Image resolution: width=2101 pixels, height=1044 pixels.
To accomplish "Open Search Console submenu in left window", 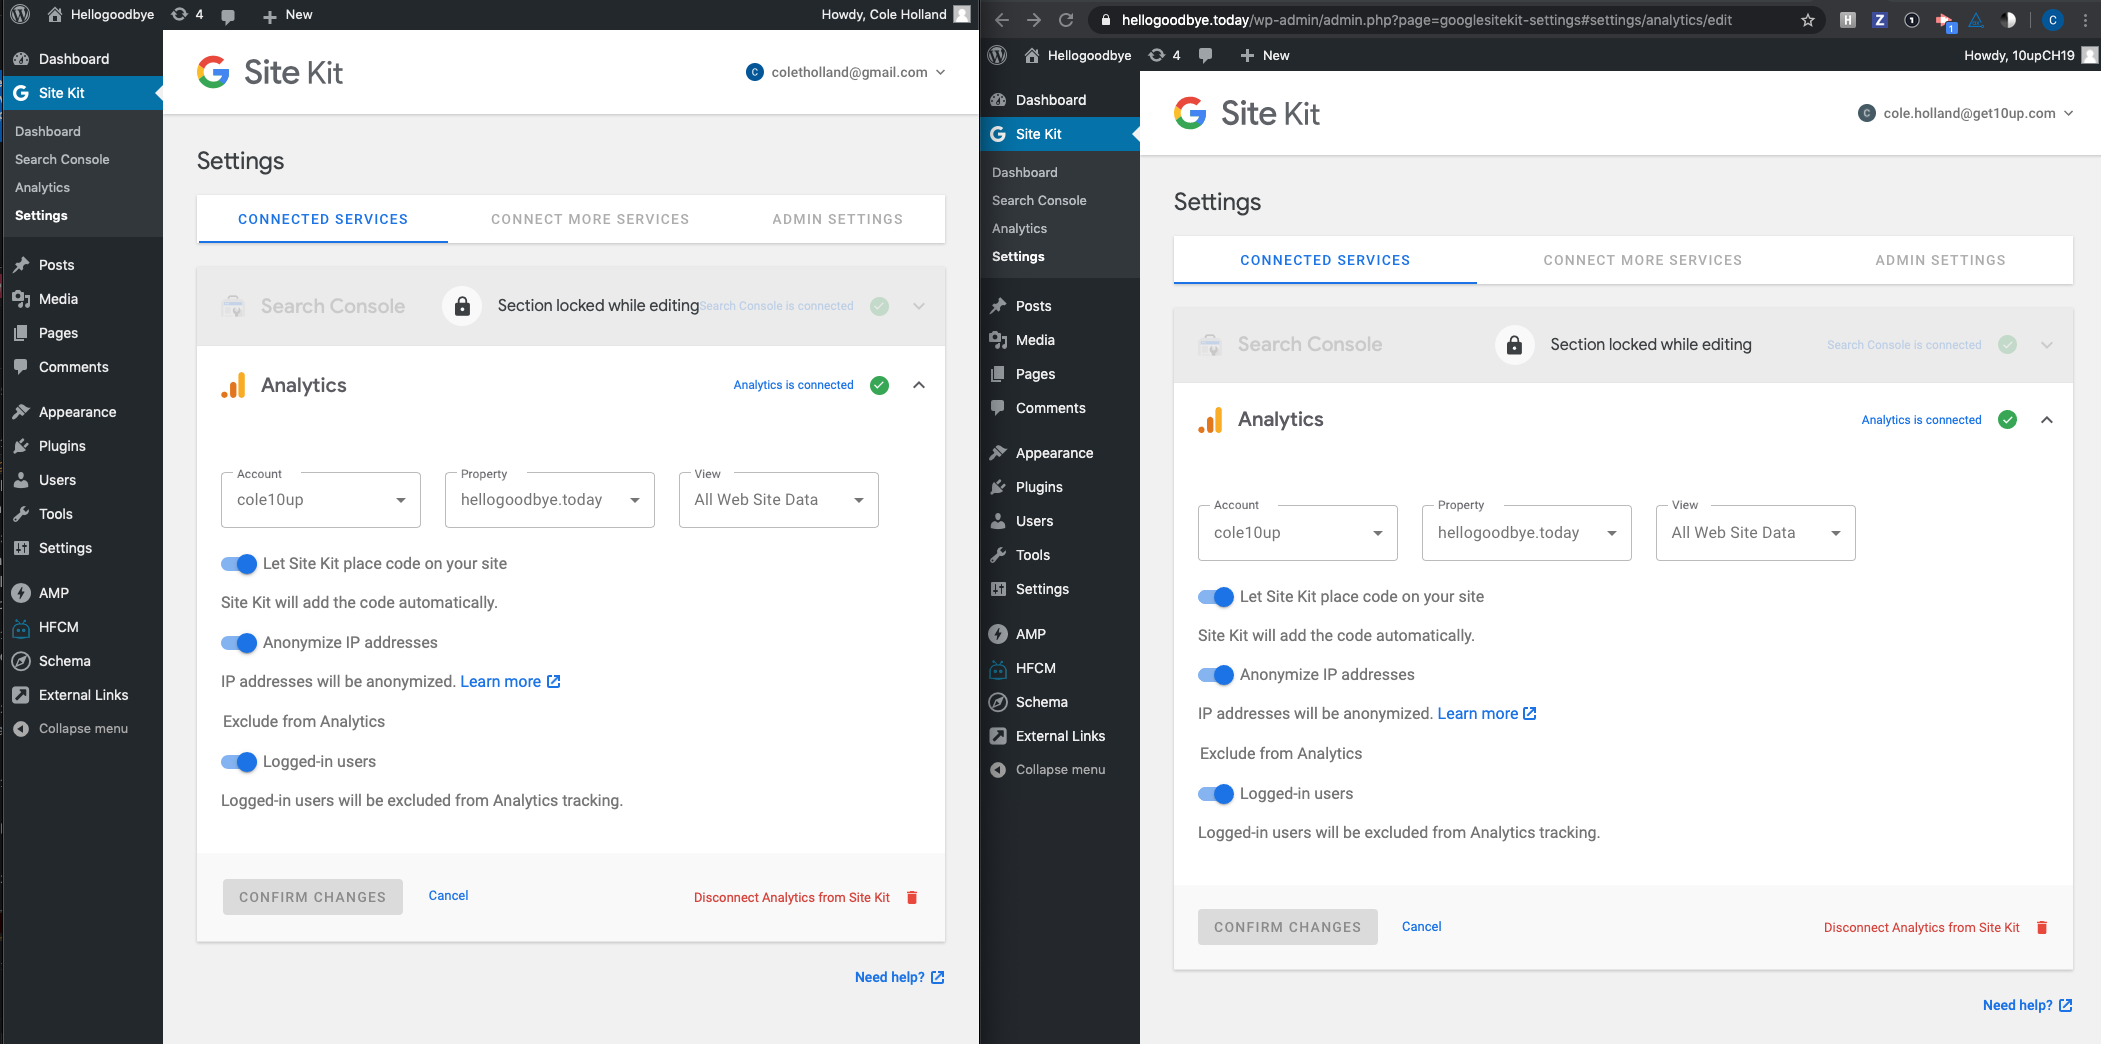I will coord(62,159).
